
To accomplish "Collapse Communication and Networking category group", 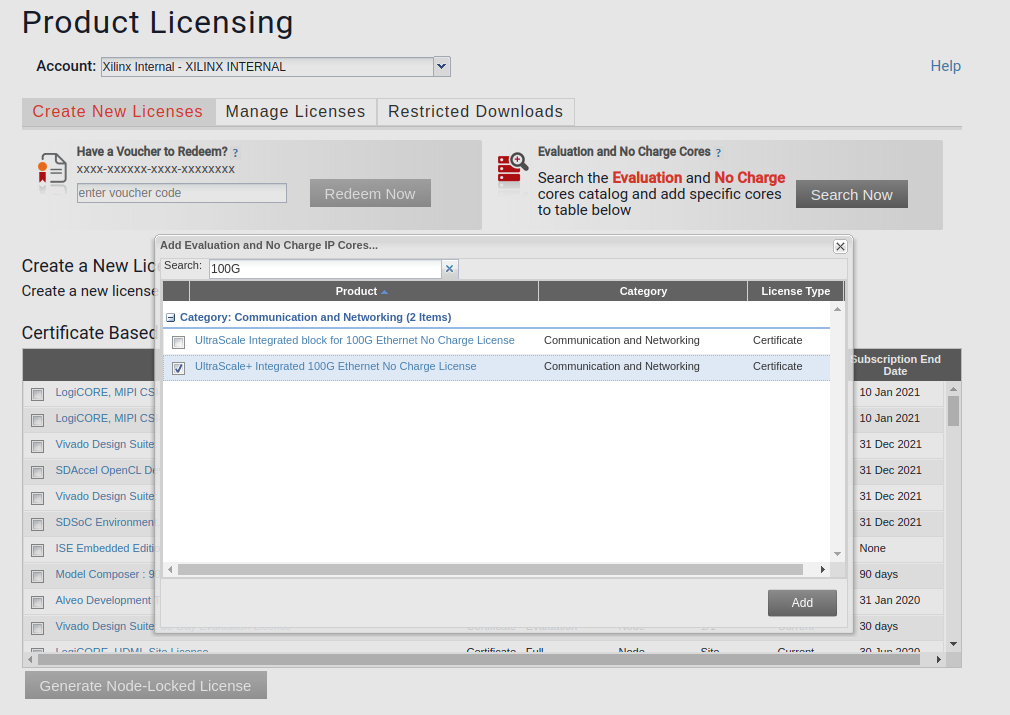I will coord(171,318).
